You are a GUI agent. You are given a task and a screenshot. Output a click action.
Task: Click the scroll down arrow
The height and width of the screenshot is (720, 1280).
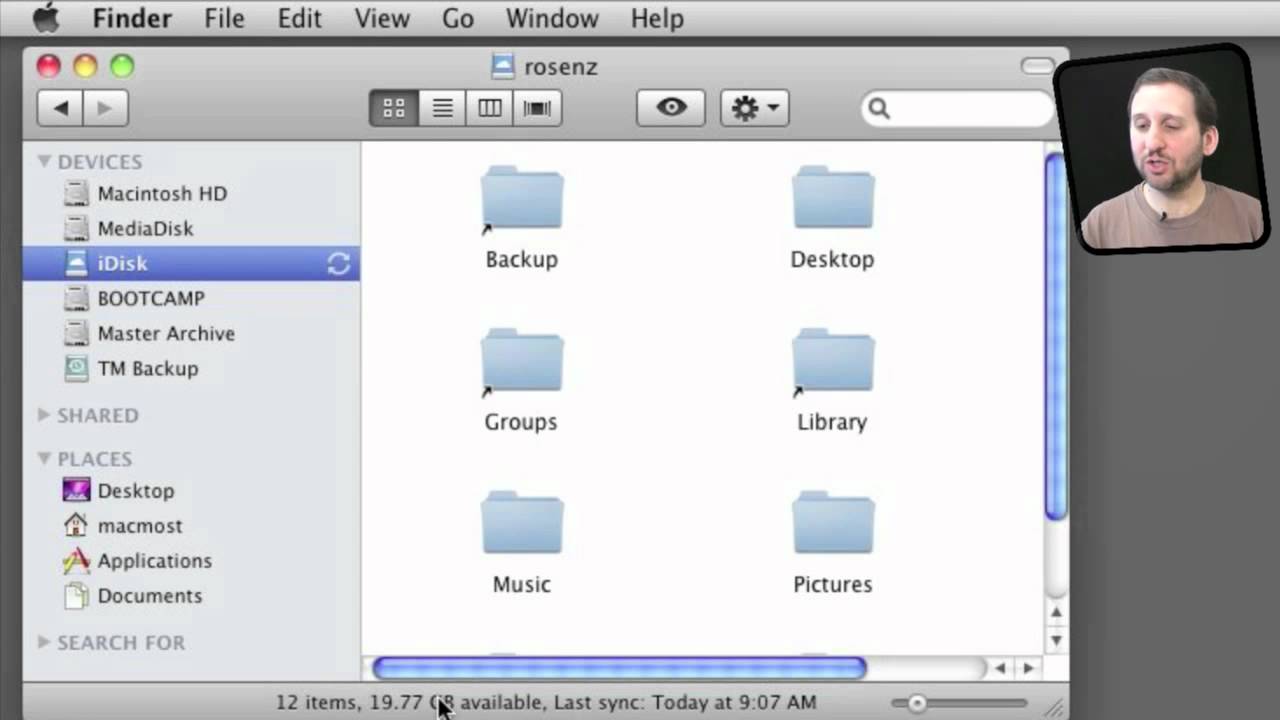pyautogui.click(x=1056, y=640)
